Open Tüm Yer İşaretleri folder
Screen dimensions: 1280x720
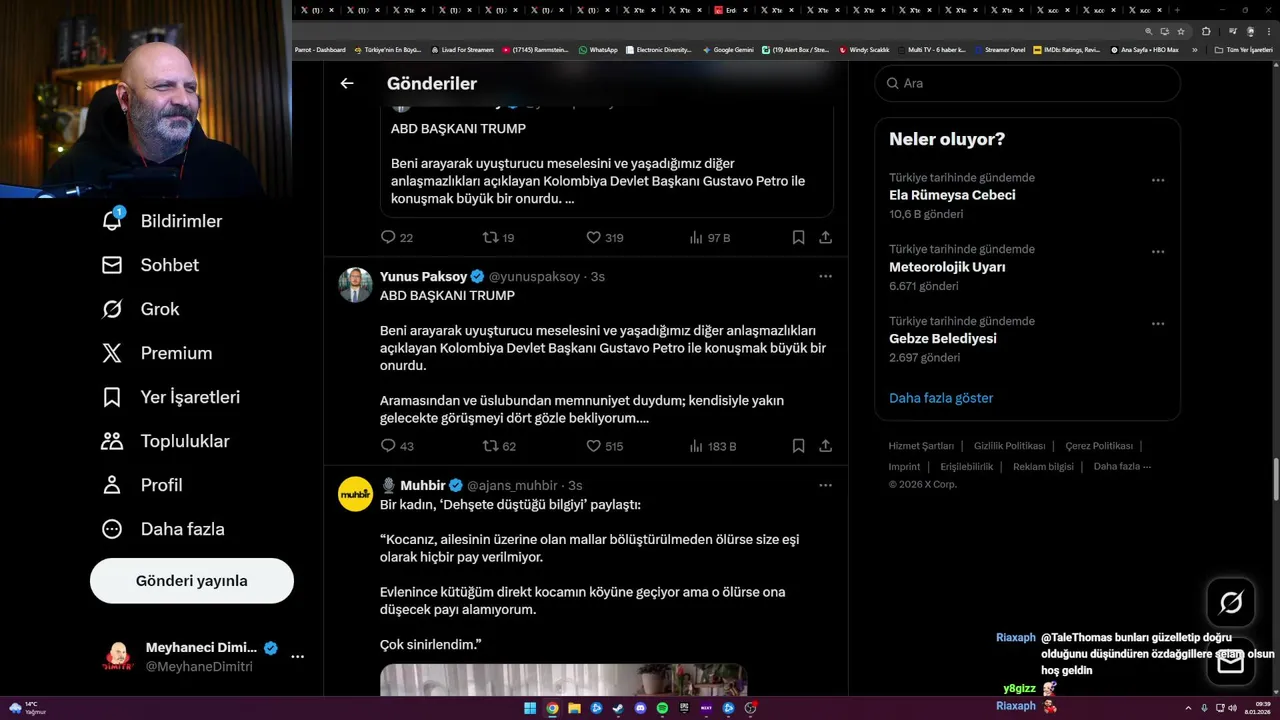pyautogui.click(x=1244, y=50)
